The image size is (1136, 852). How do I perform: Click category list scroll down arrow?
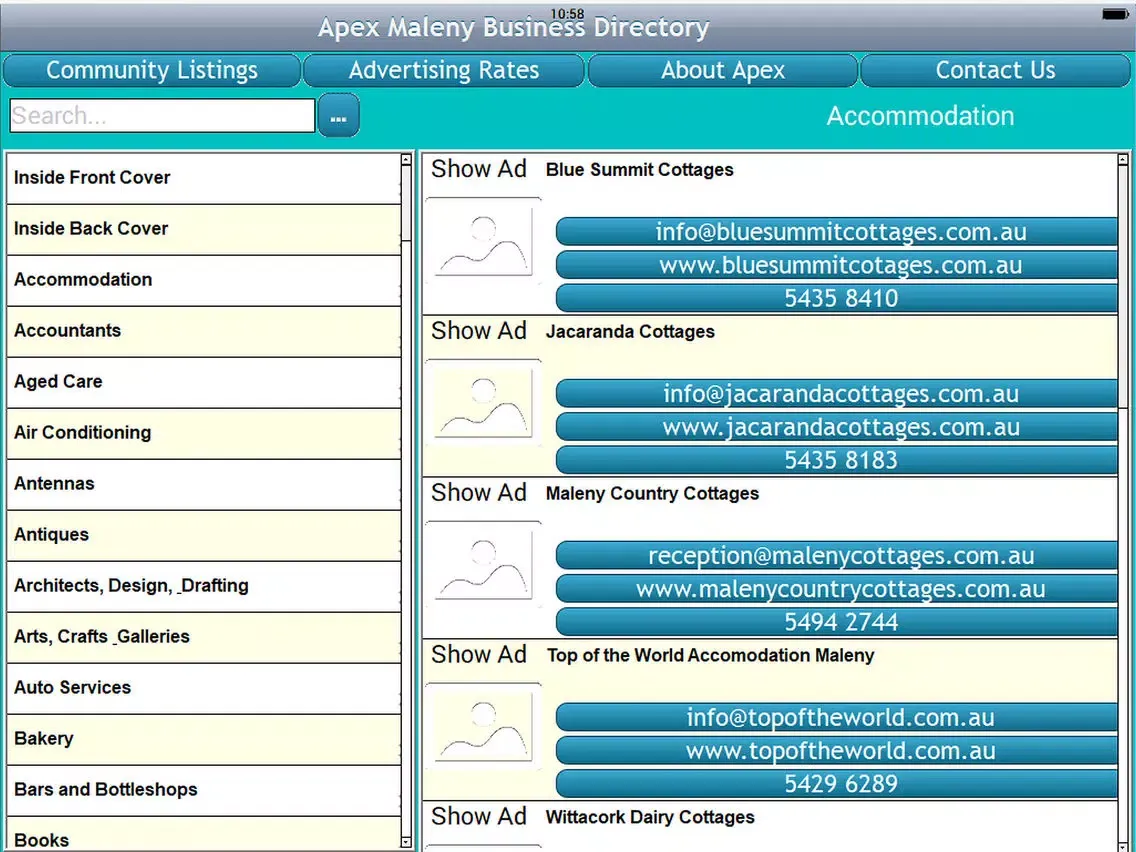406,842
